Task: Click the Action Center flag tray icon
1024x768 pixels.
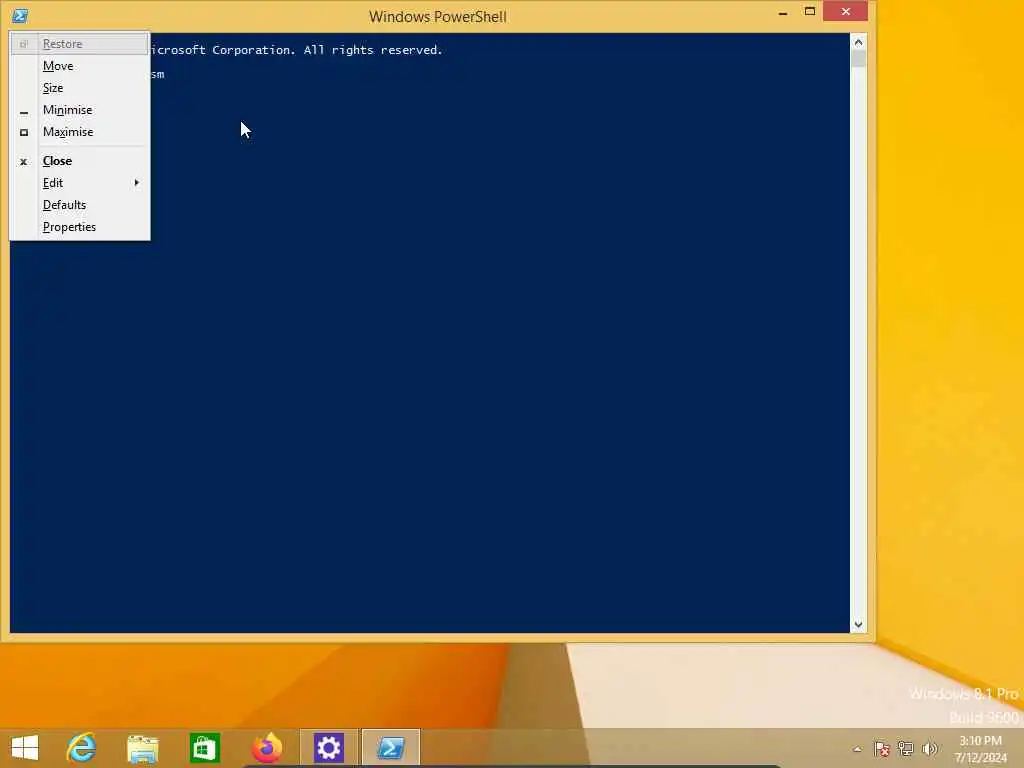Action: (x=882, y=749)
